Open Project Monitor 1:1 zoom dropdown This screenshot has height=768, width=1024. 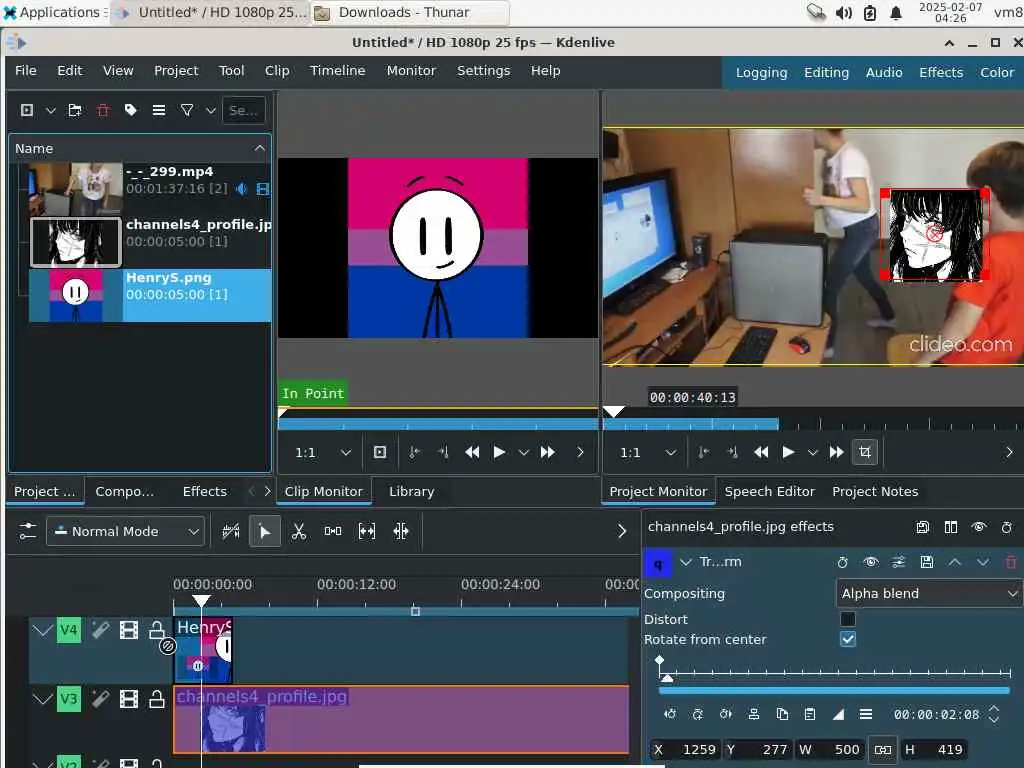point(647,452)
